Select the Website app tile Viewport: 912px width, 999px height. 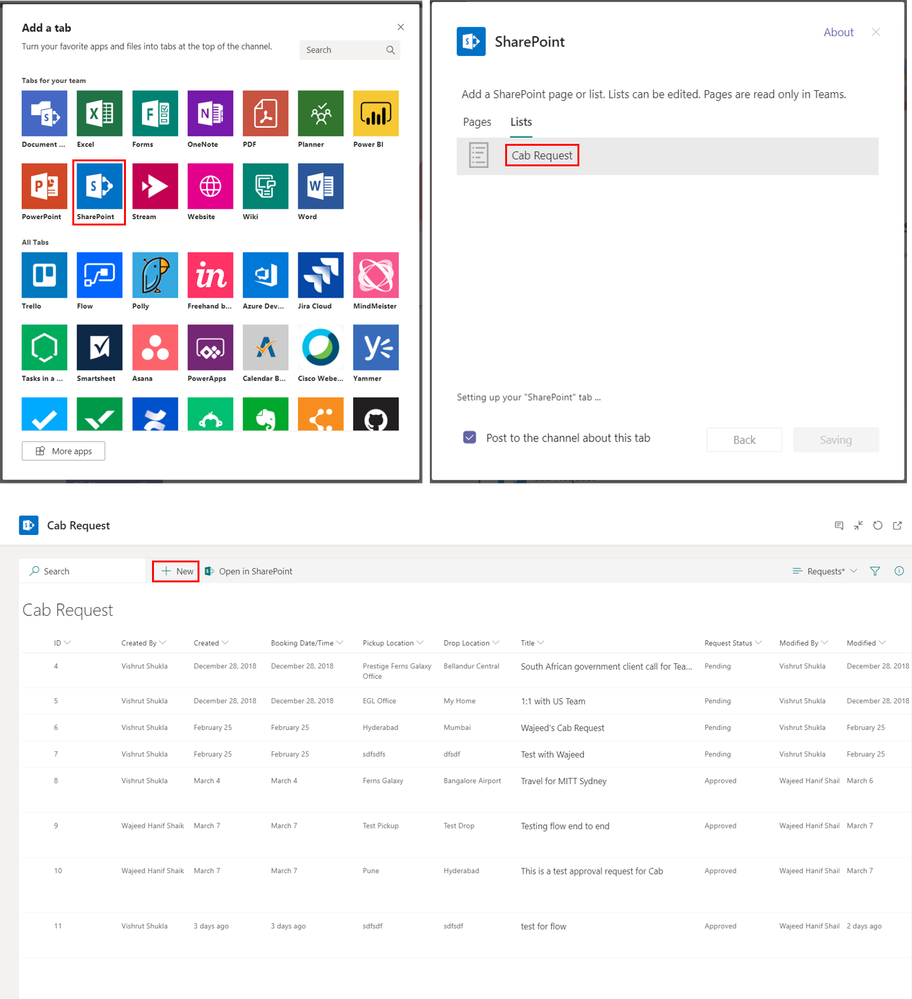point(210,186)
